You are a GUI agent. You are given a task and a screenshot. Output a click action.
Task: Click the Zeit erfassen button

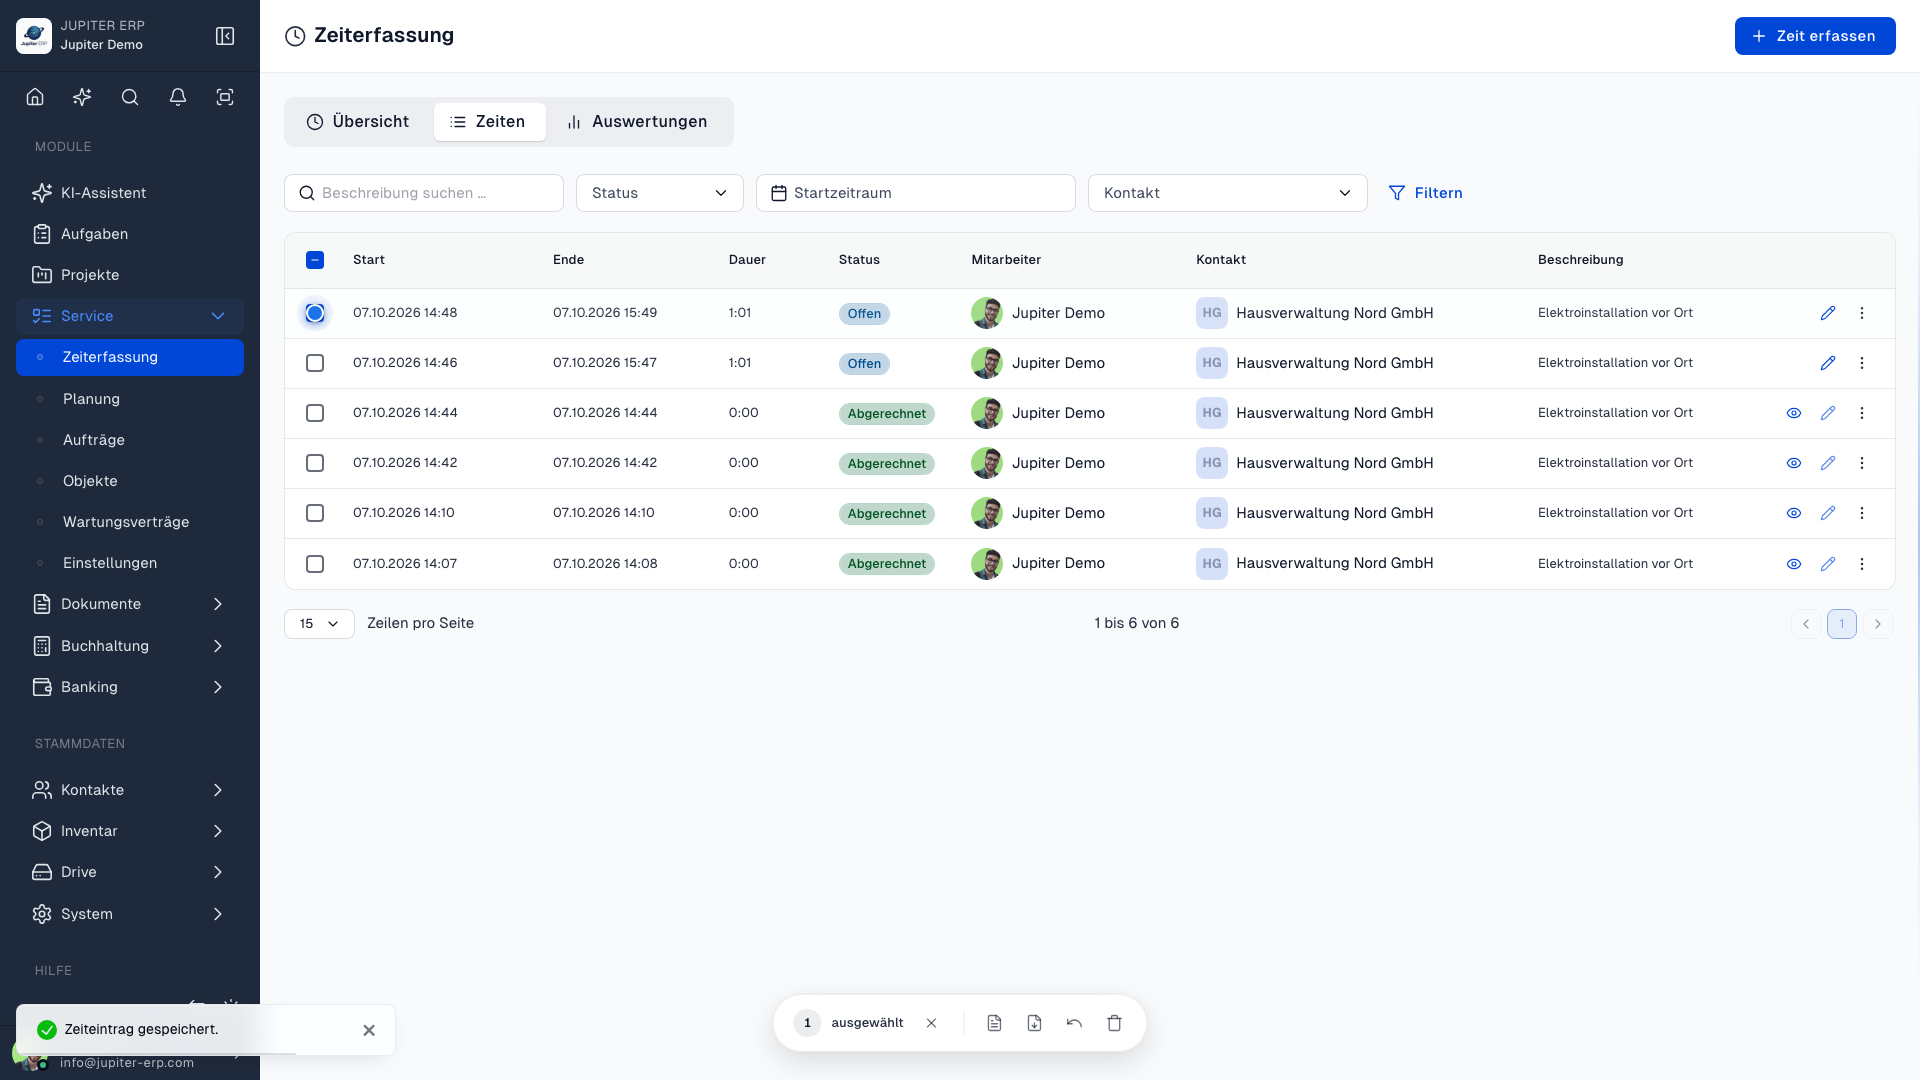(x=1815, y=36)
